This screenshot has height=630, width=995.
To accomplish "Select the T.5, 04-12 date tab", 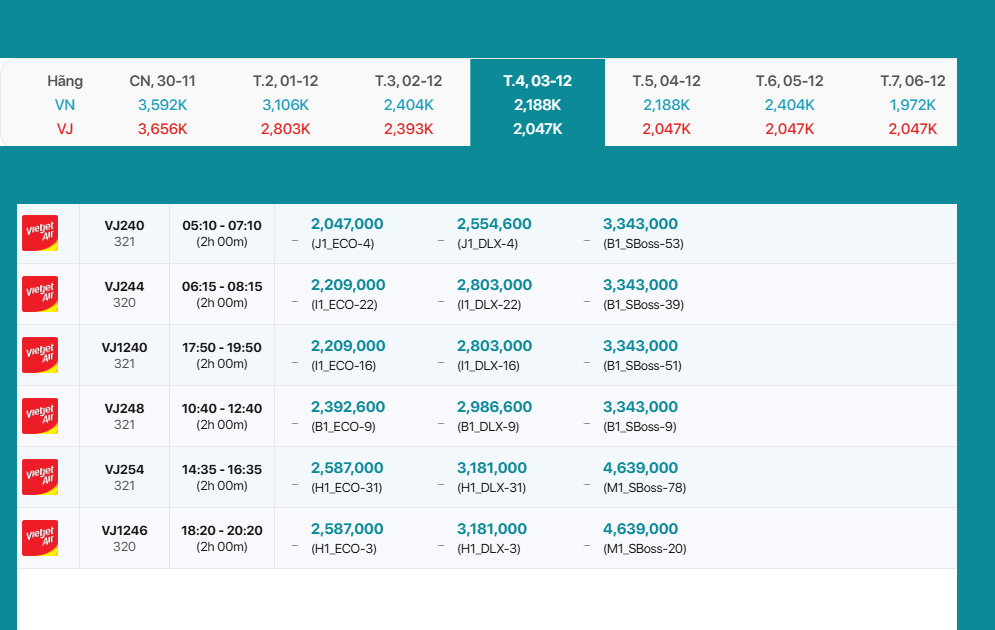I will pyautogui.click(x=666, y=103).
